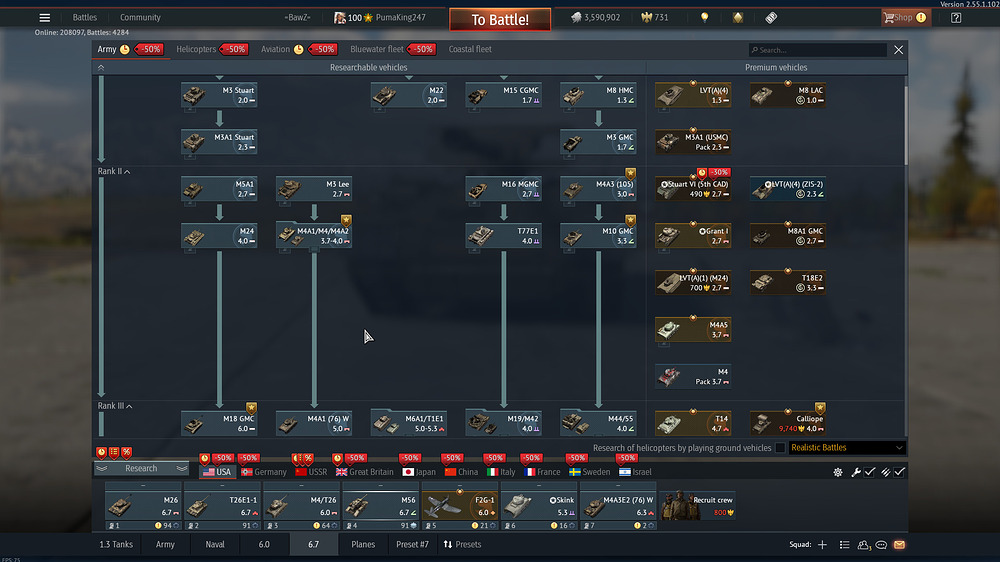The height and width of the screenshot is (562, 1000).
Task: Open the contacts friends icon
Action: click(x=864, y=545)
